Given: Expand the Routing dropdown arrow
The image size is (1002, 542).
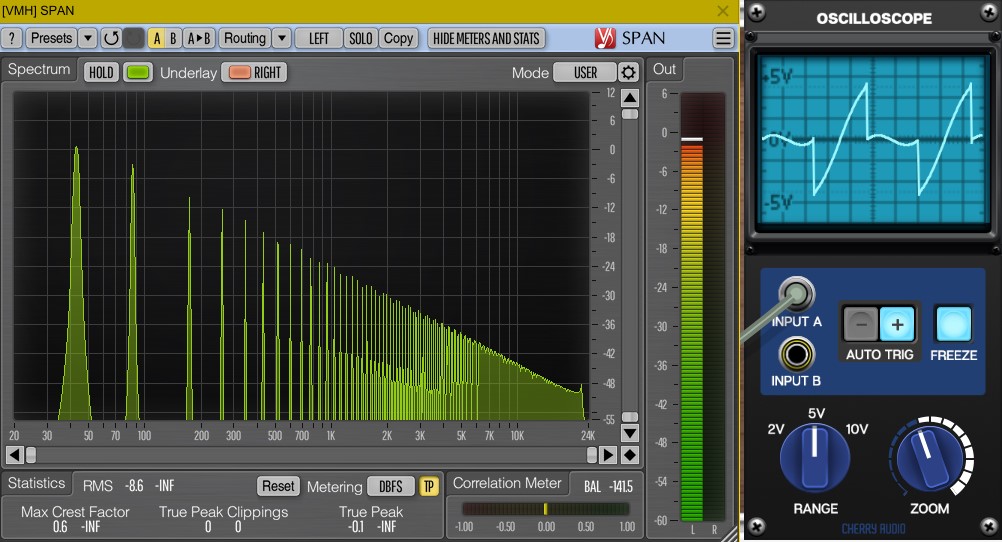Looking at the screenshot, I should [281, 38].
